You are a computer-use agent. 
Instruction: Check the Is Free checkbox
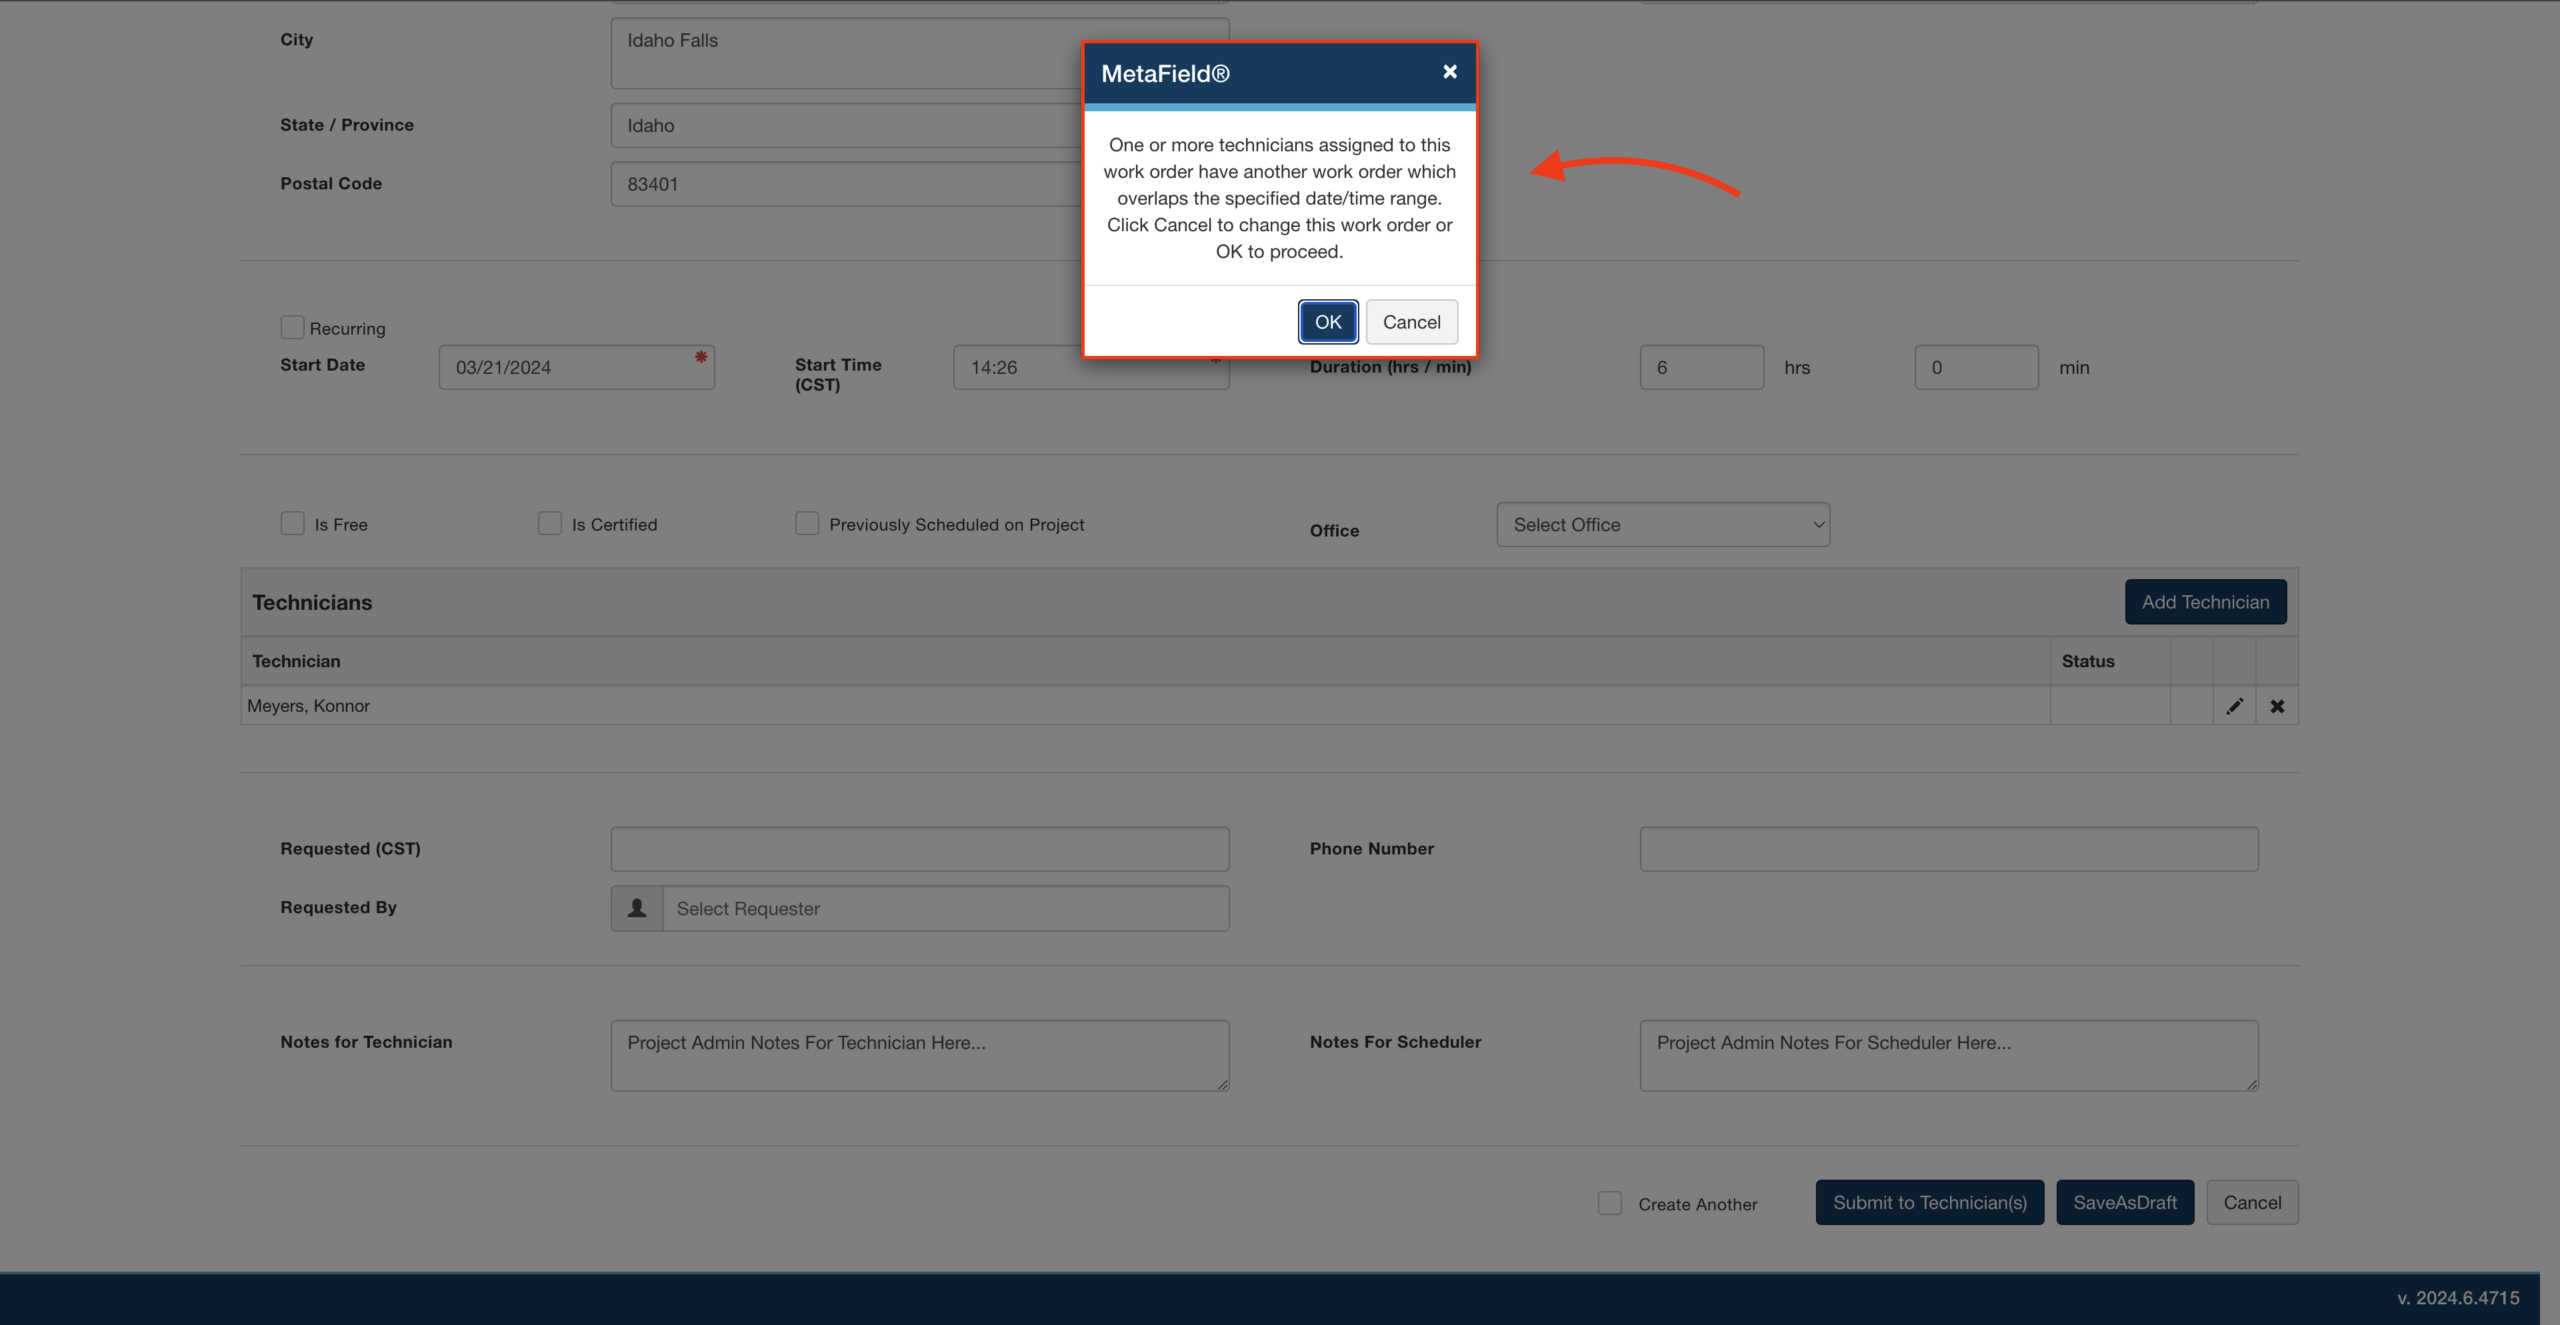[292, 524]
